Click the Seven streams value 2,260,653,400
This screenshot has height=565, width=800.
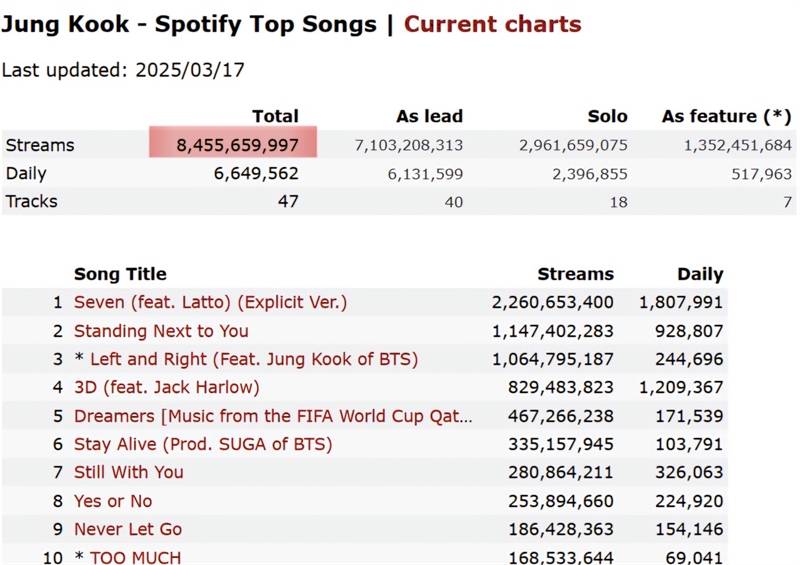[553, 302]
